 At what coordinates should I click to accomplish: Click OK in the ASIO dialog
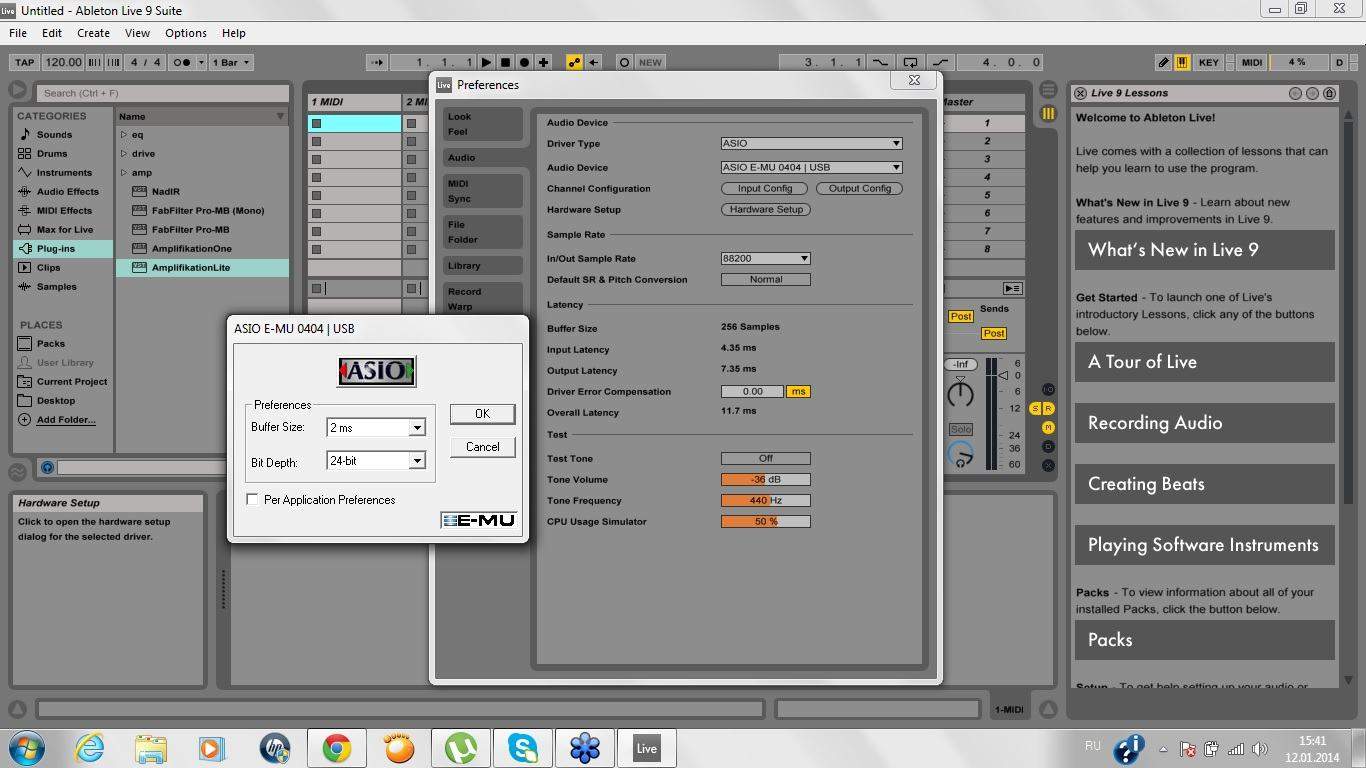482,414
